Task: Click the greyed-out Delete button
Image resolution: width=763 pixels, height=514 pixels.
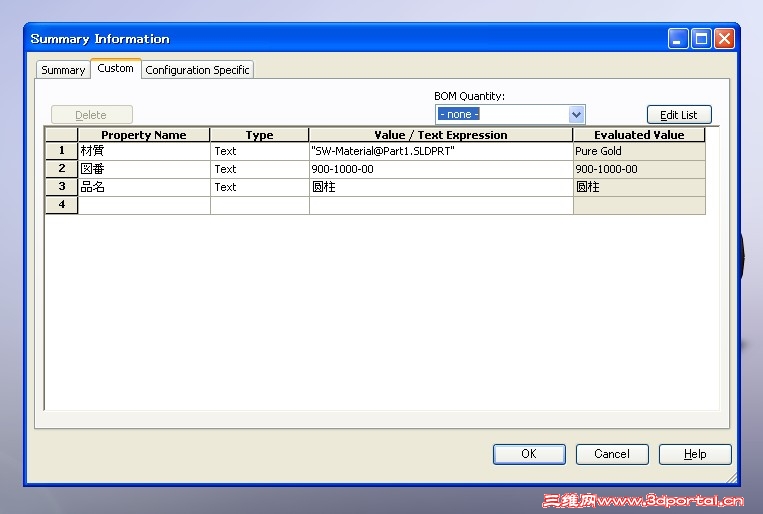Action: click(91, 115)
